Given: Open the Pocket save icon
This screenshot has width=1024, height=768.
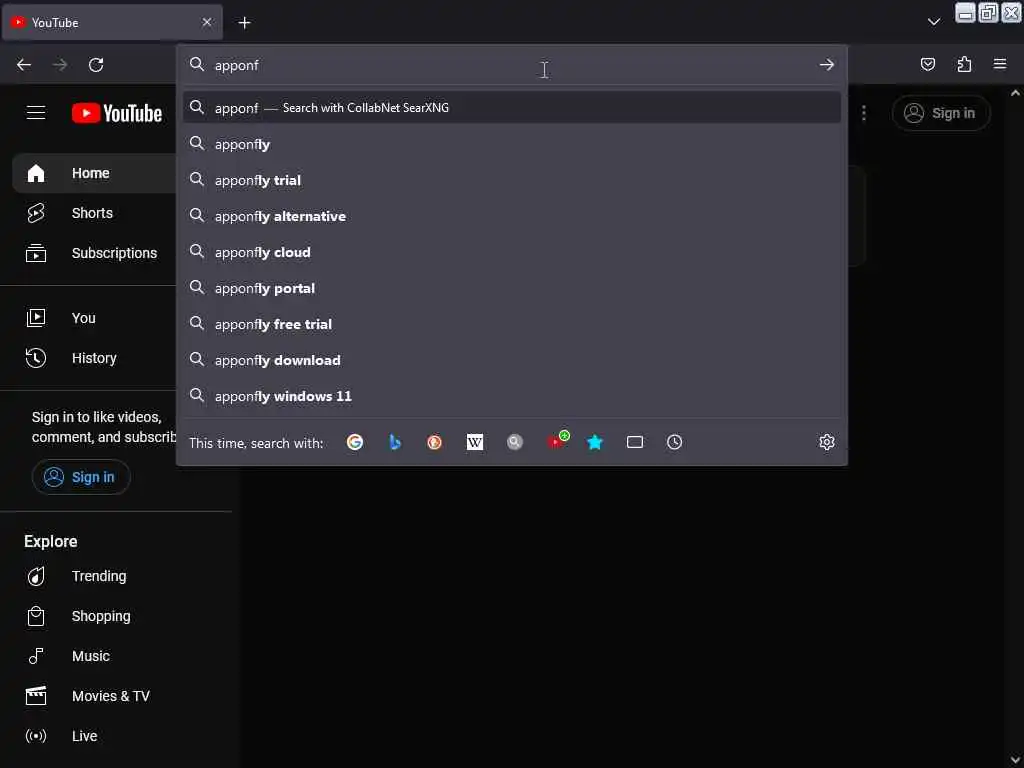Looking at the screenshot, I should click(x=928, y=64).
